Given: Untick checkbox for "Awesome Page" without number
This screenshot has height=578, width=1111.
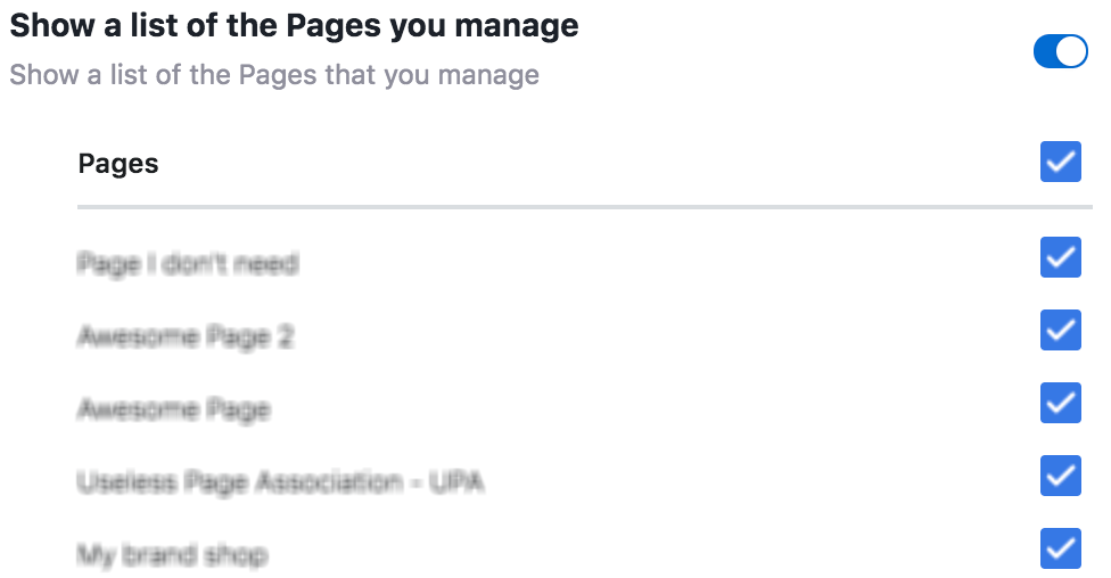Looking at the screenshot, I should coord(1060,403).
